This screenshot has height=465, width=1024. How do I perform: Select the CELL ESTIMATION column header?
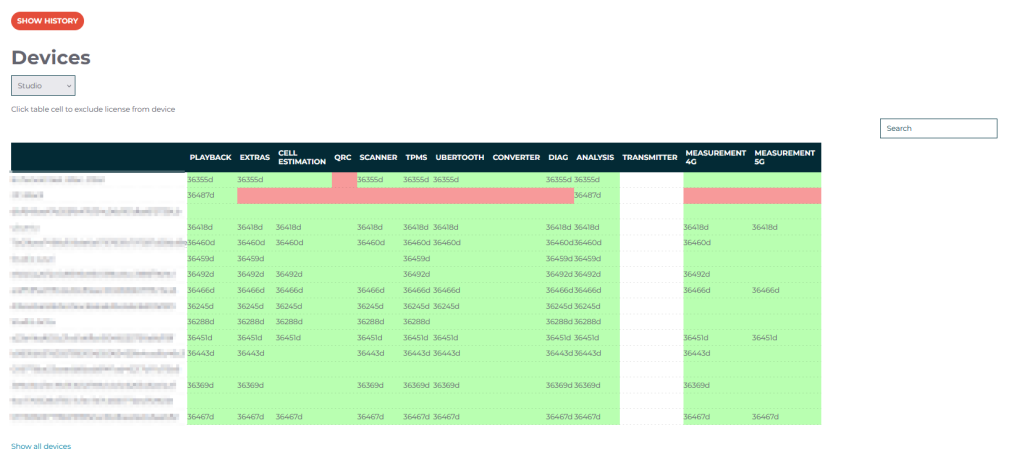[302, 157]
